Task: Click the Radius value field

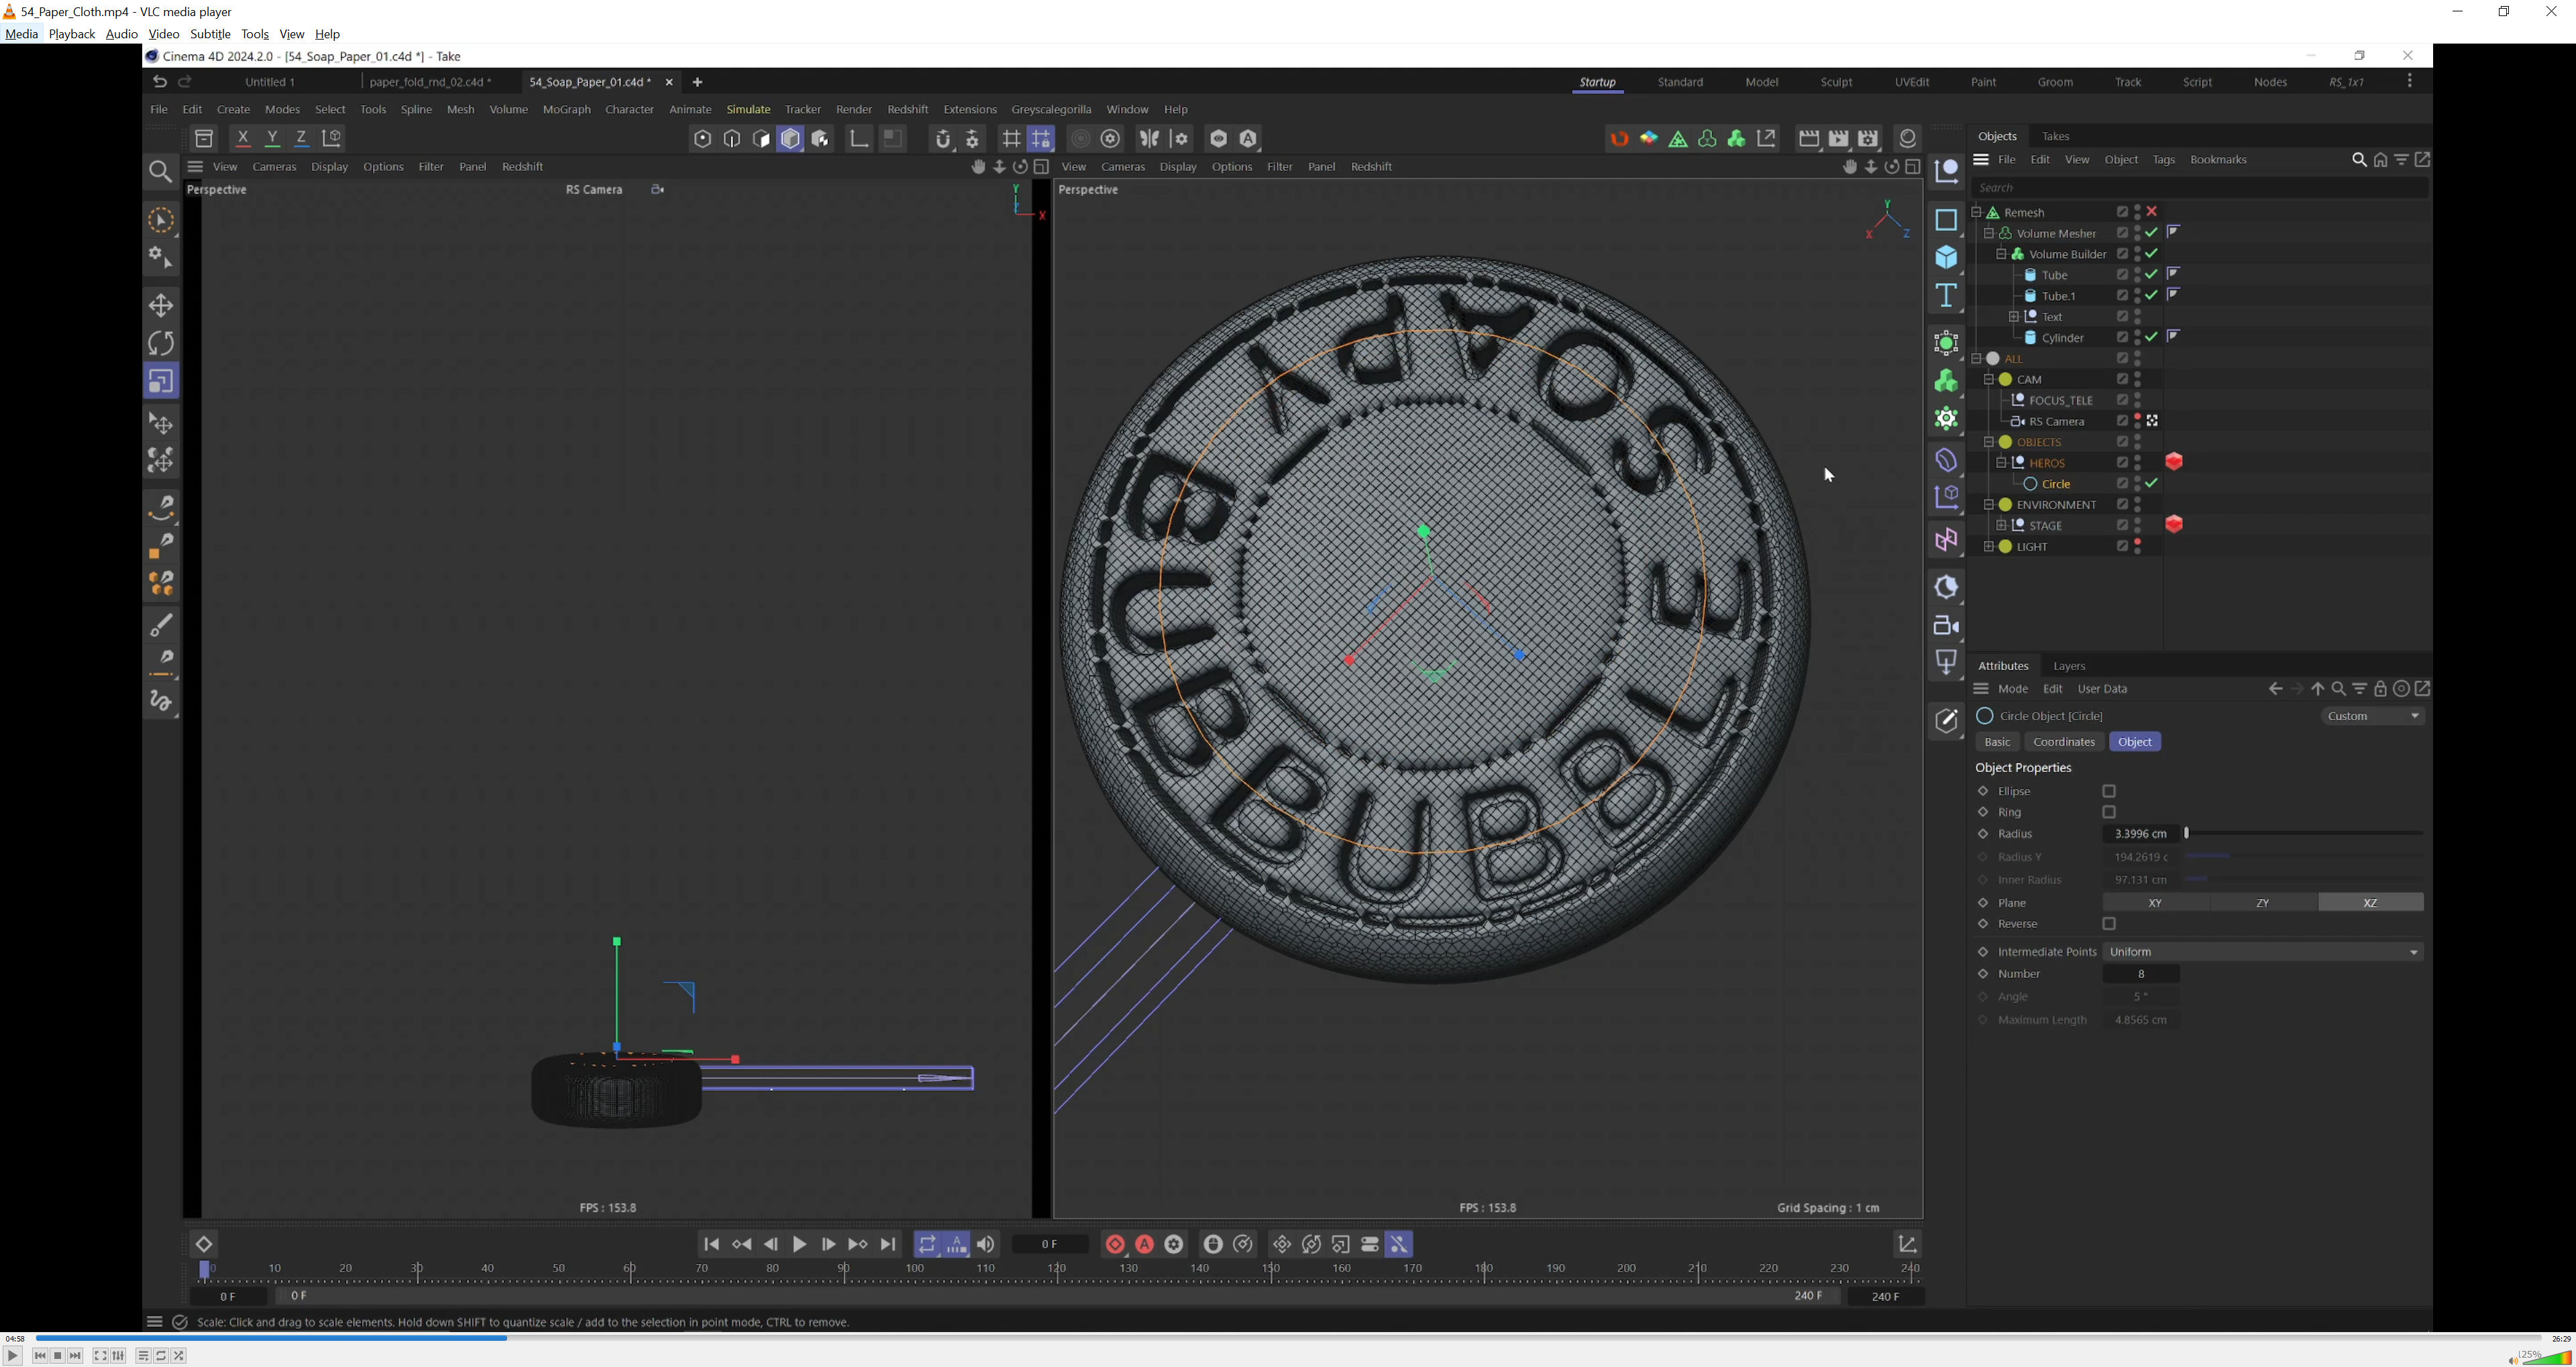Action: click(2141, 835)
